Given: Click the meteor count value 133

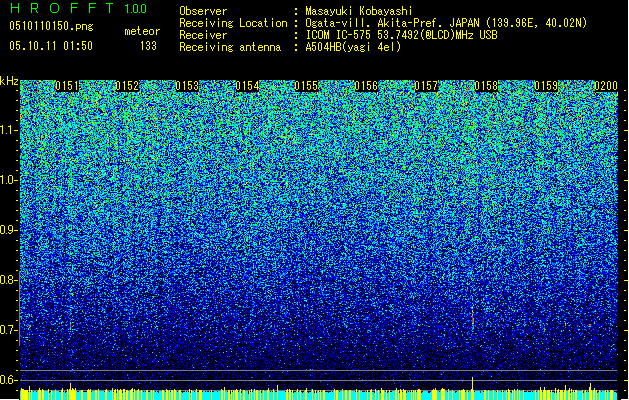Looking at the screenshot, I should click(x=148, y=46).
